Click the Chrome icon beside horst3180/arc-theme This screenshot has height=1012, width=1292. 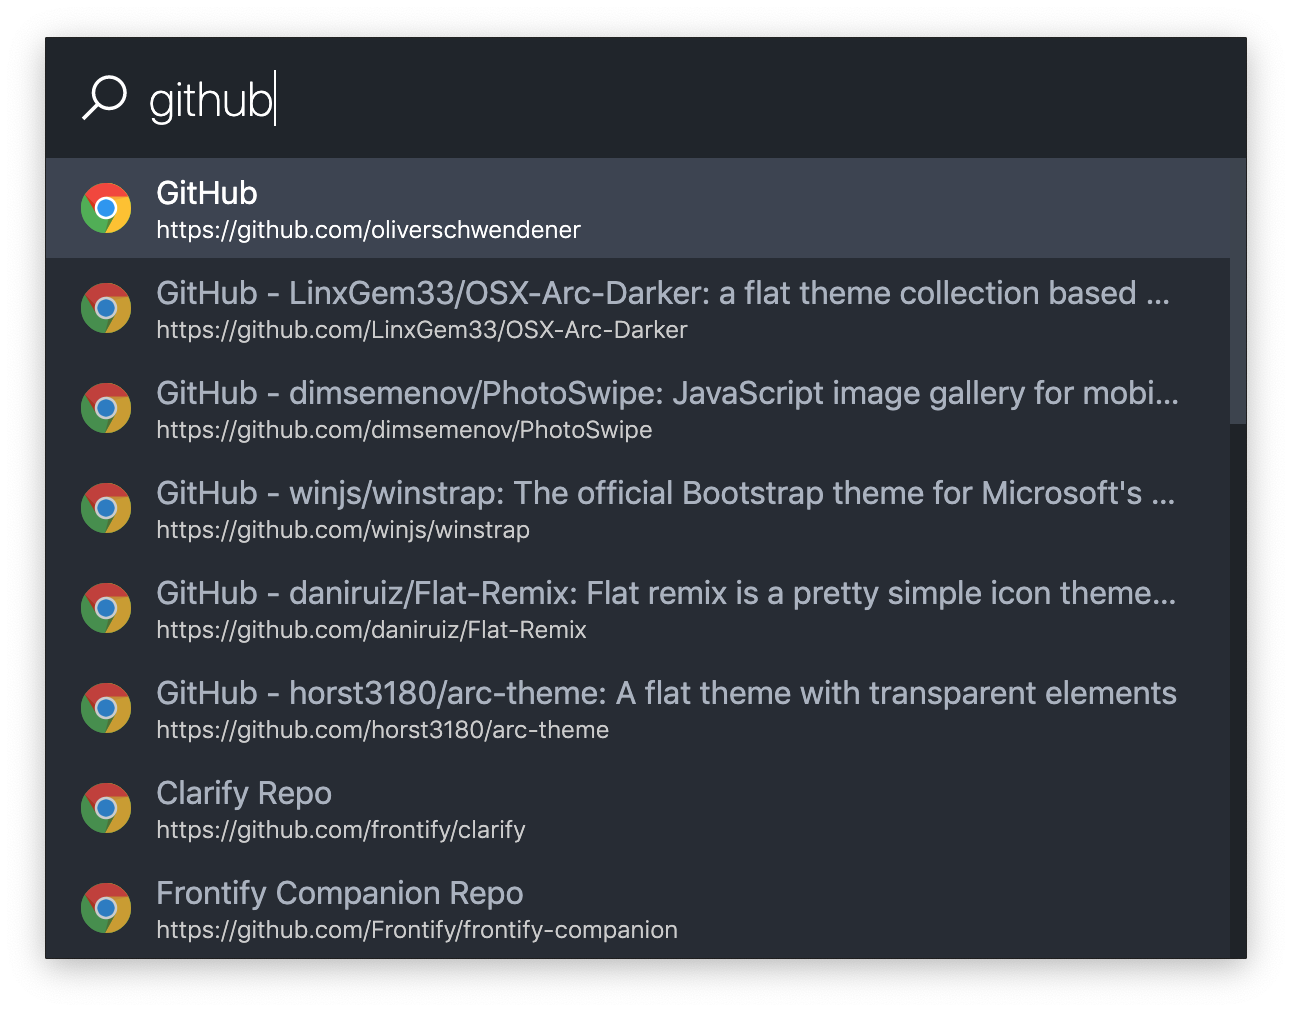point(106,708)
